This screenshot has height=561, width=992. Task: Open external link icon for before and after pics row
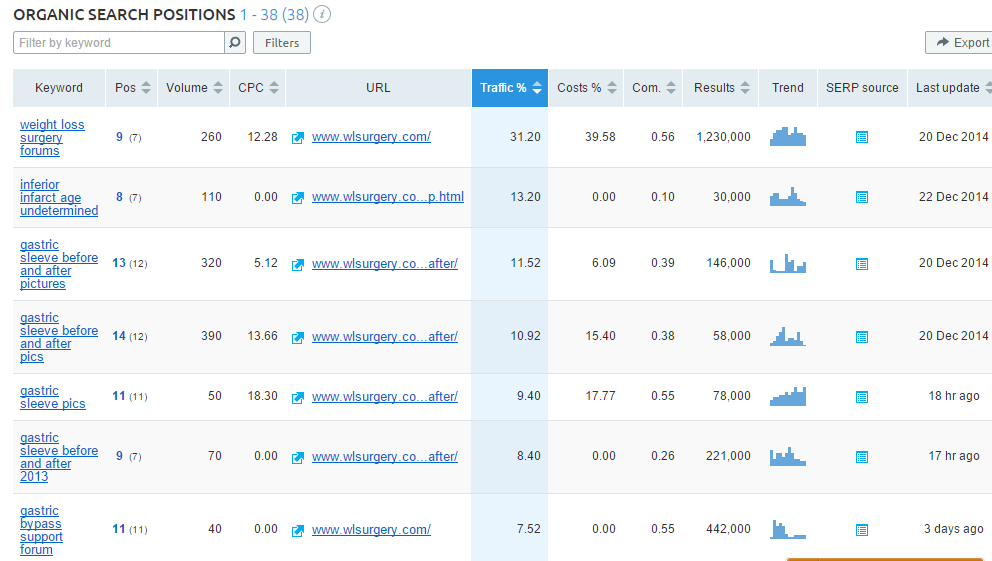297,338
